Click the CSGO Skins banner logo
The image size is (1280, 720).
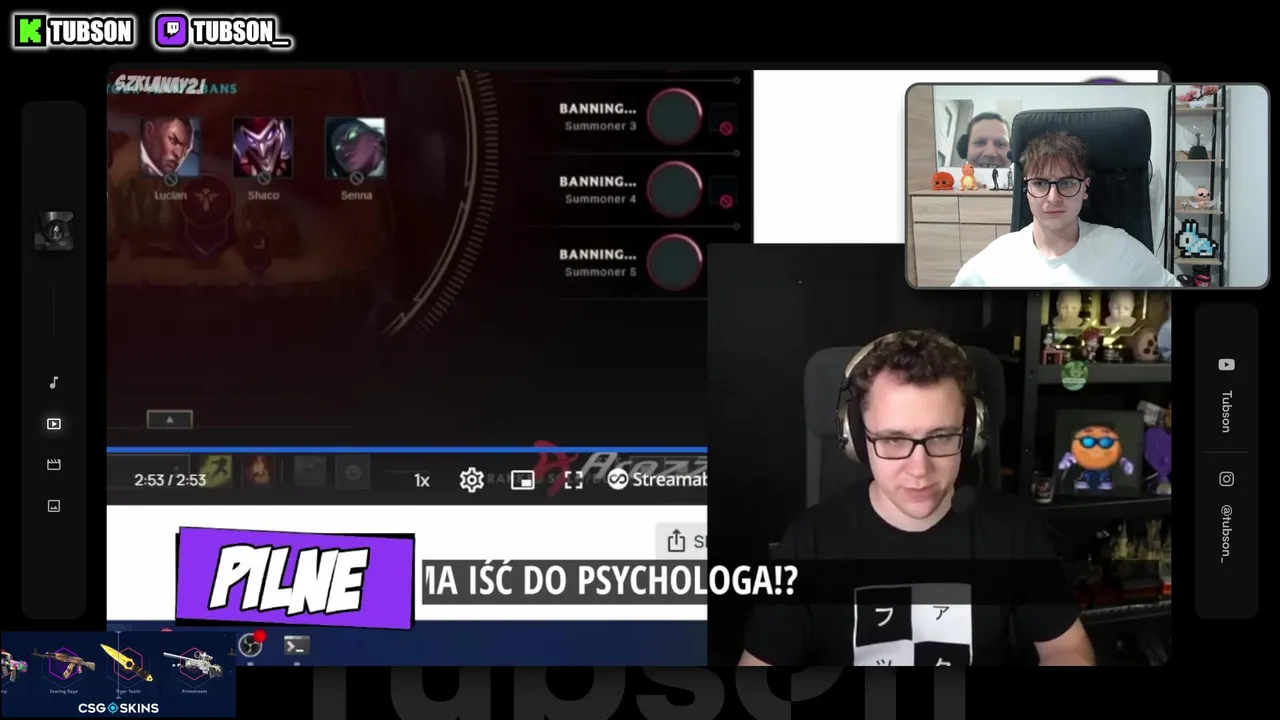click(118, 708)
